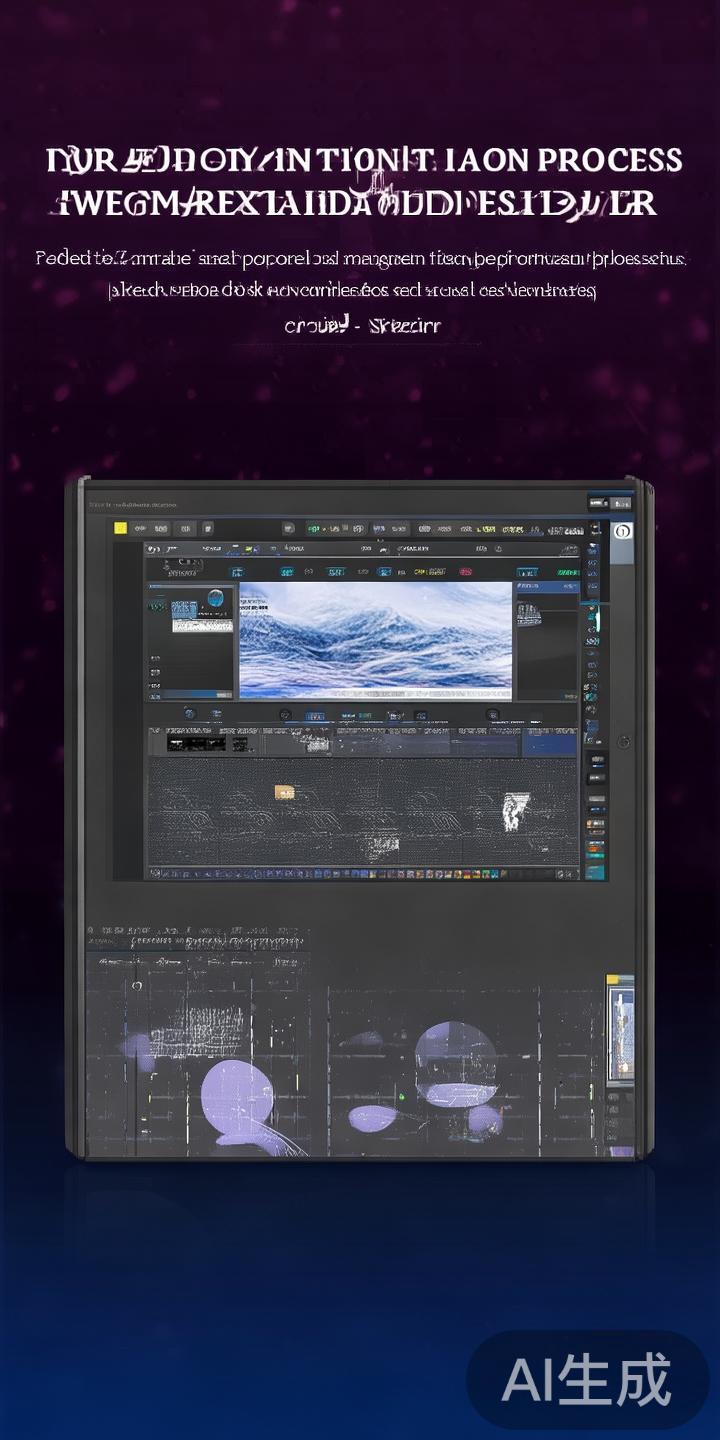Click the white text block in the left panel

[202, 625]
